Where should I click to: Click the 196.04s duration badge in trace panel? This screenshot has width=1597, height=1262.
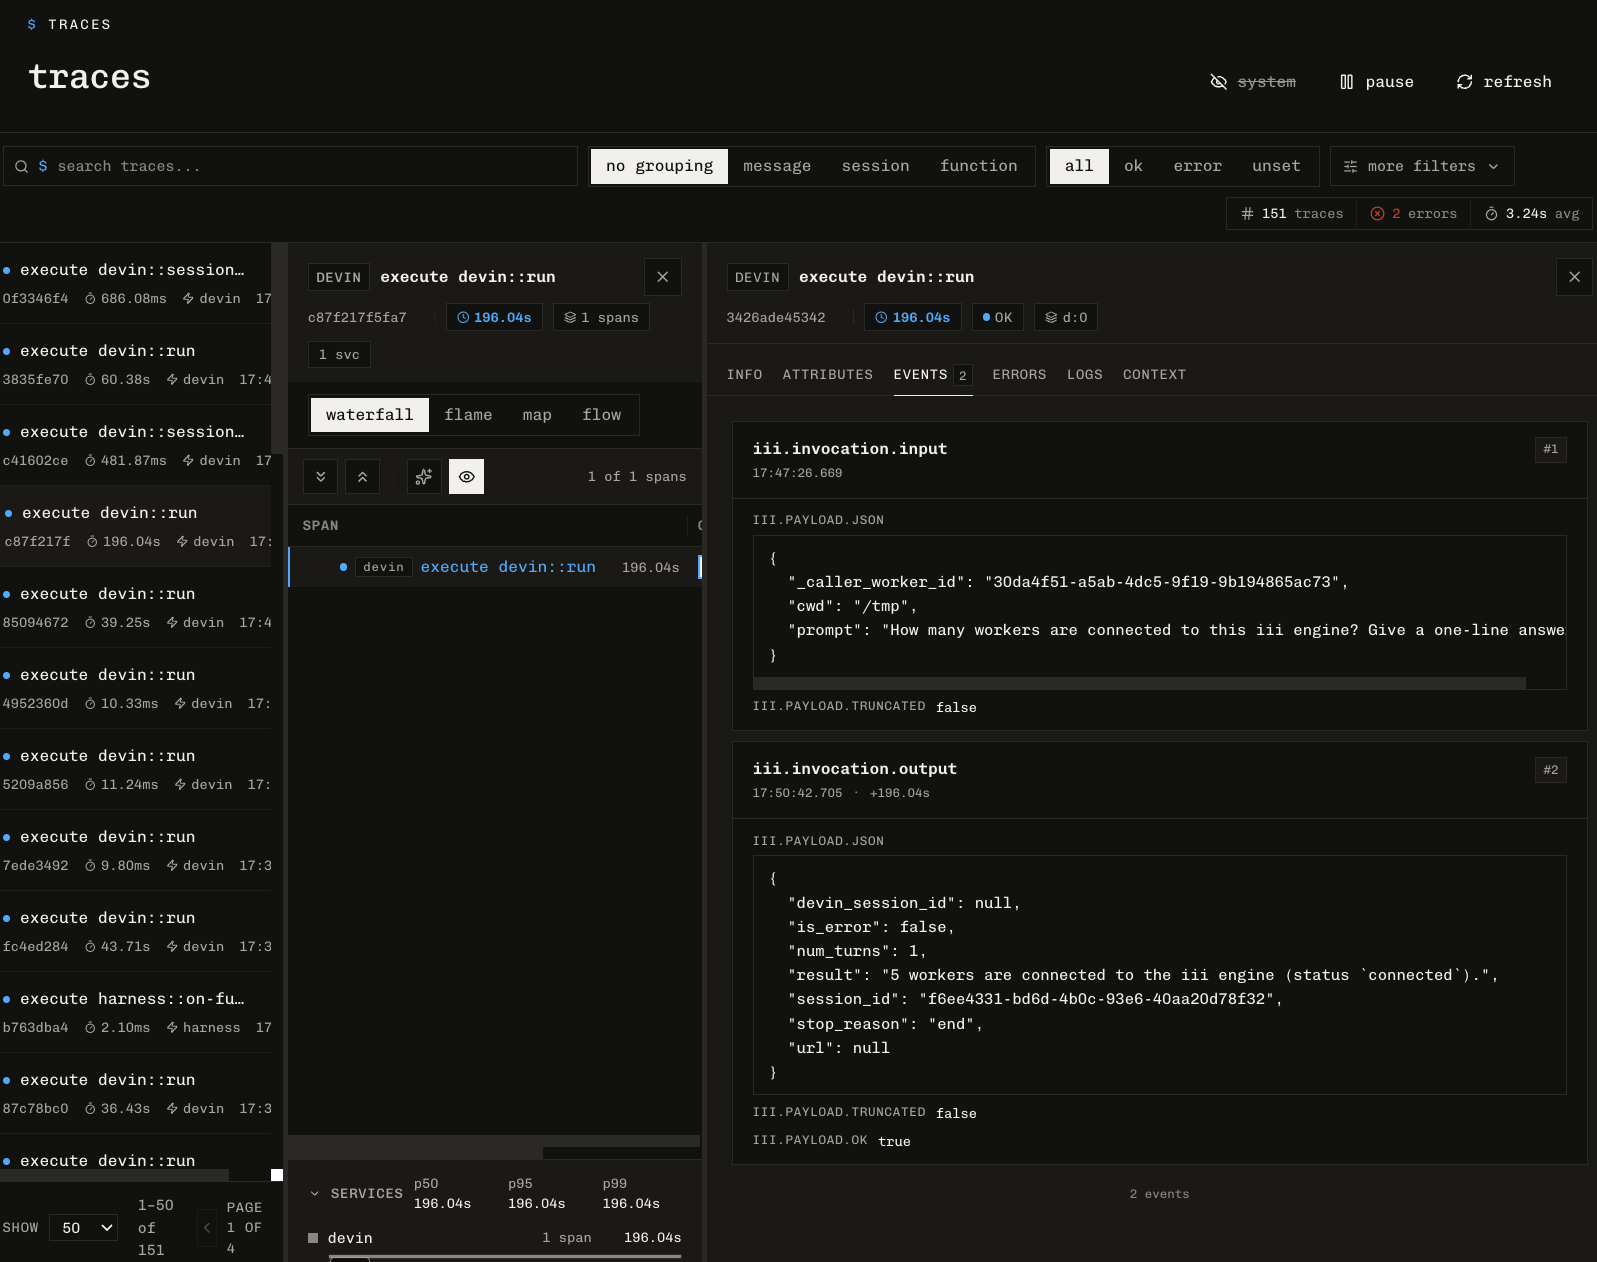[x=494, y=317]
